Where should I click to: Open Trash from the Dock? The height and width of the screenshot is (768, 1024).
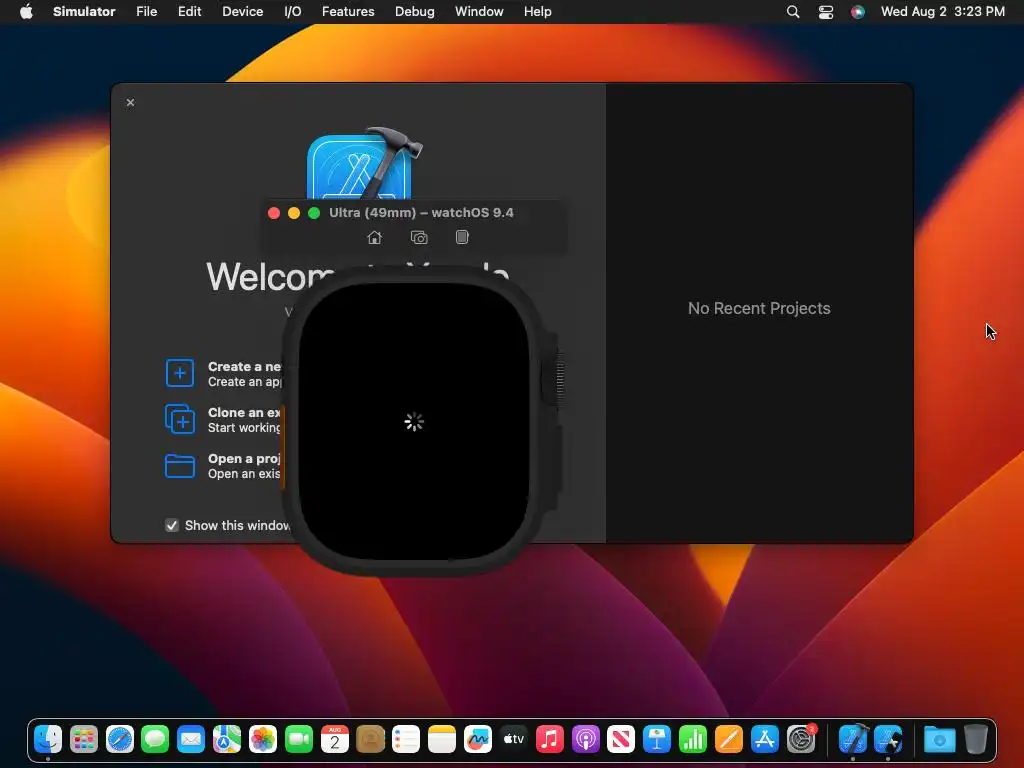[975, 739]
